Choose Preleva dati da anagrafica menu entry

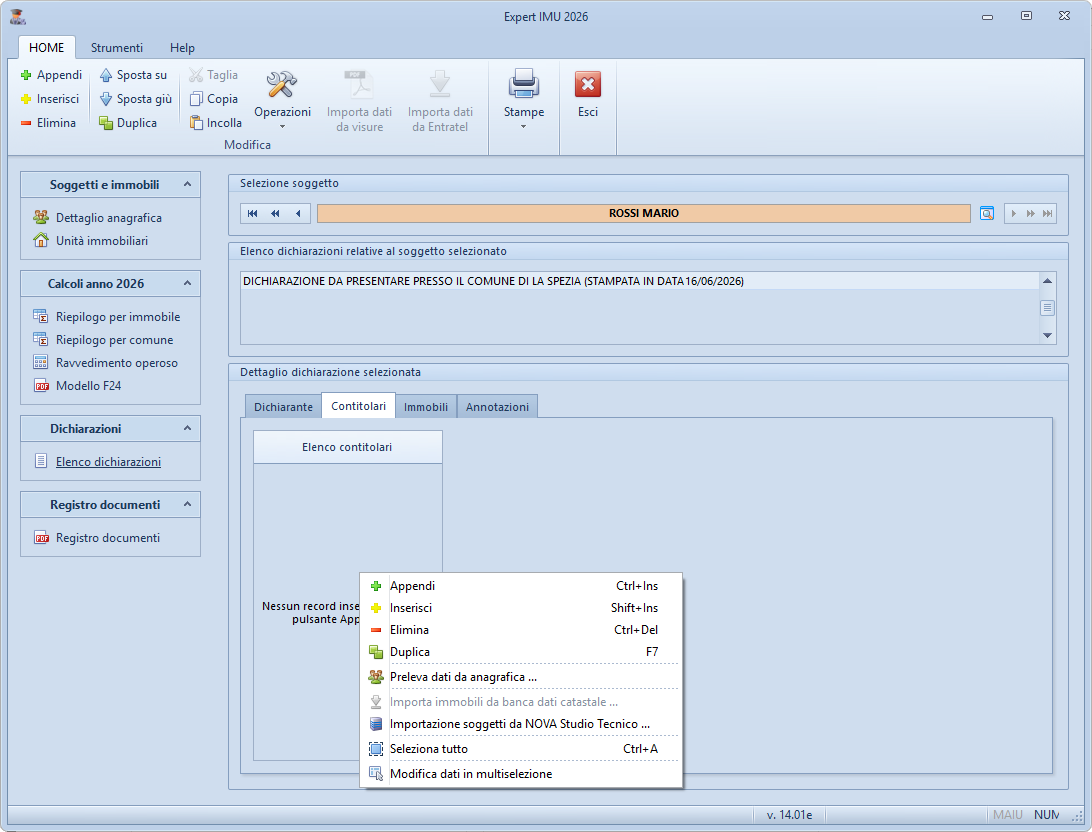pyautogui.click(x=463, y=677)
